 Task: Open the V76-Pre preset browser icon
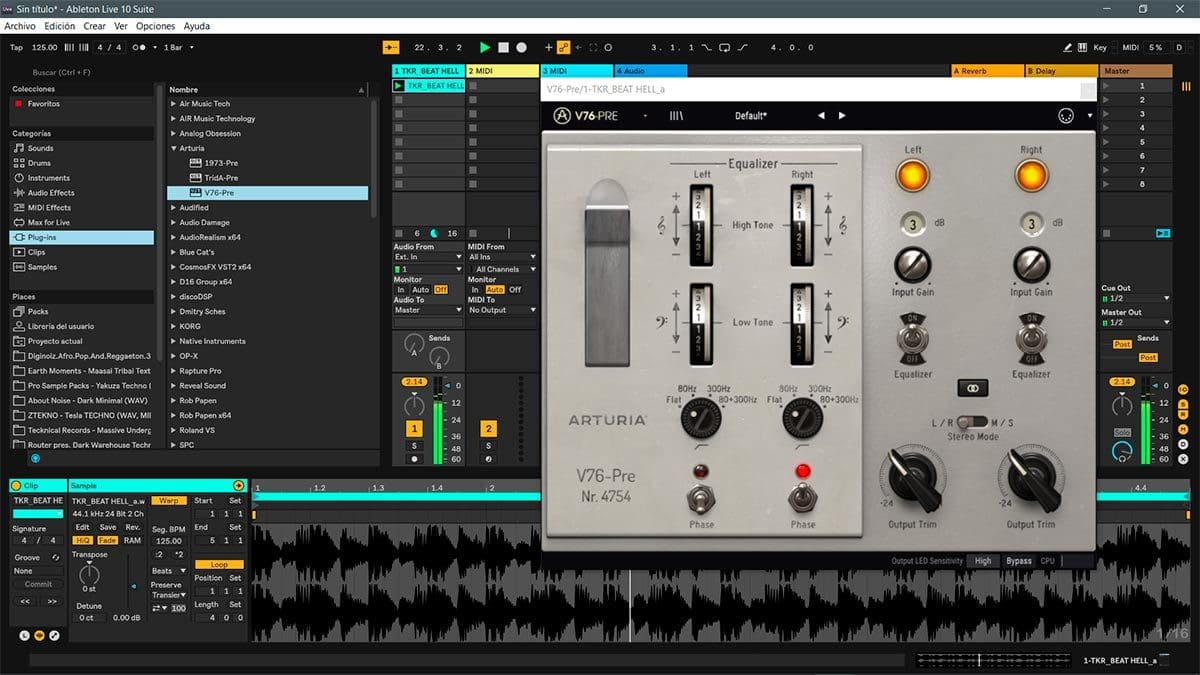[677, 116]
